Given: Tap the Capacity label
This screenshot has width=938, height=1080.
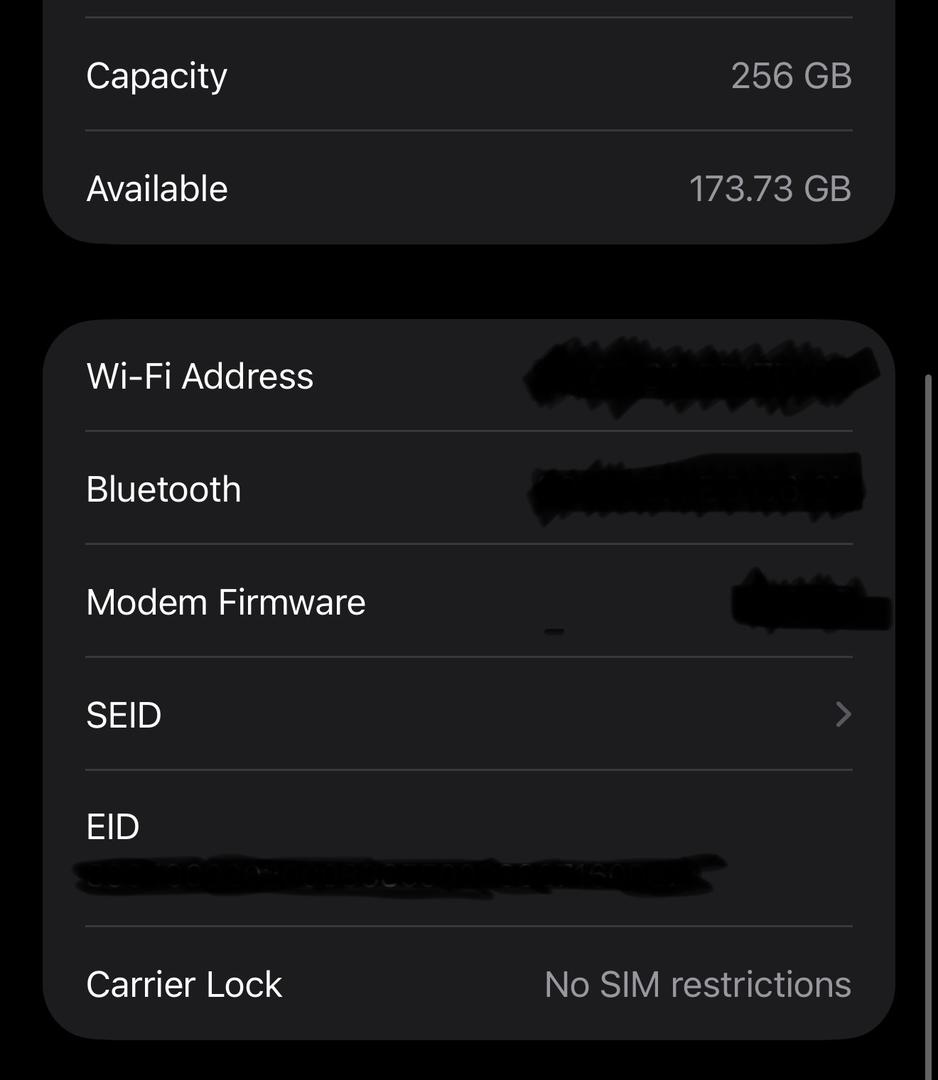Looking at the screenshot, I should pyautogui.click(x=157, y=76).
